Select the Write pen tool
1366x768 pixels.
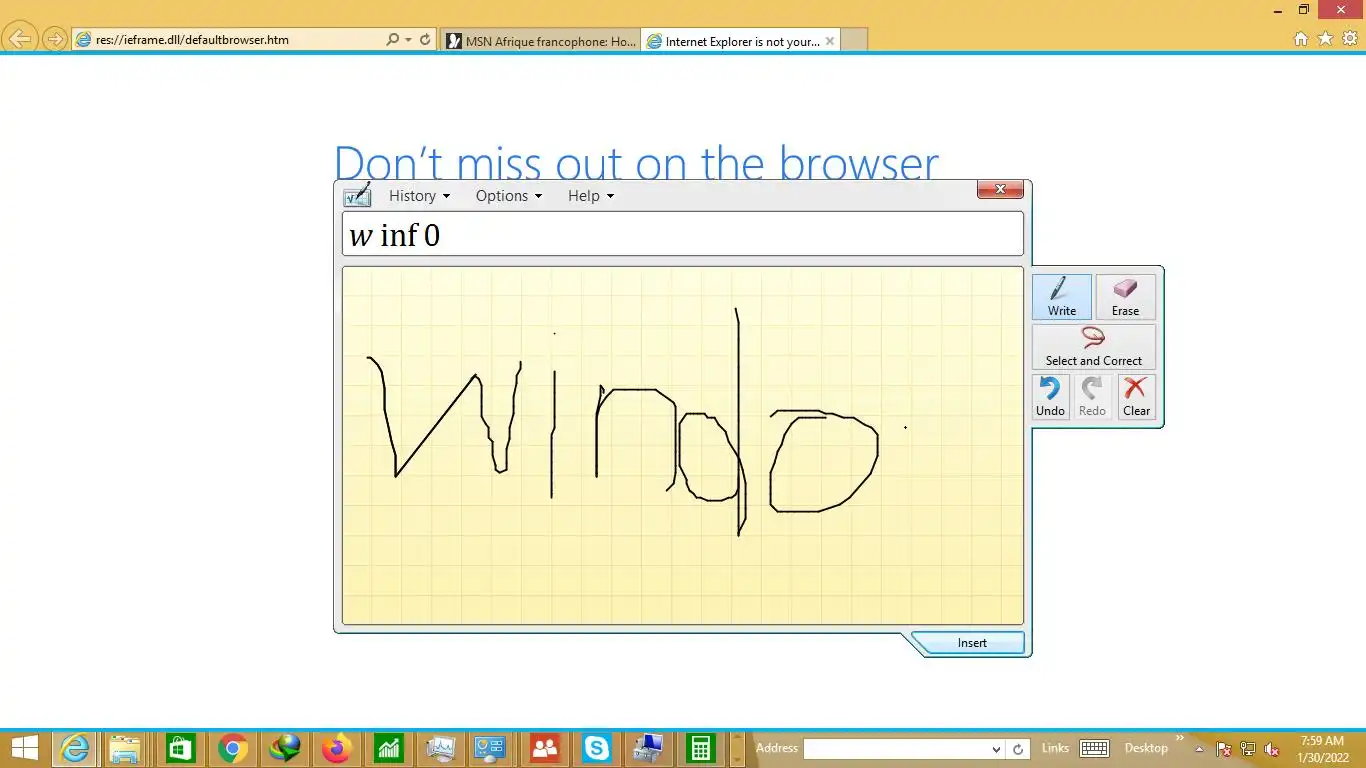click(x=1062, y=297)
